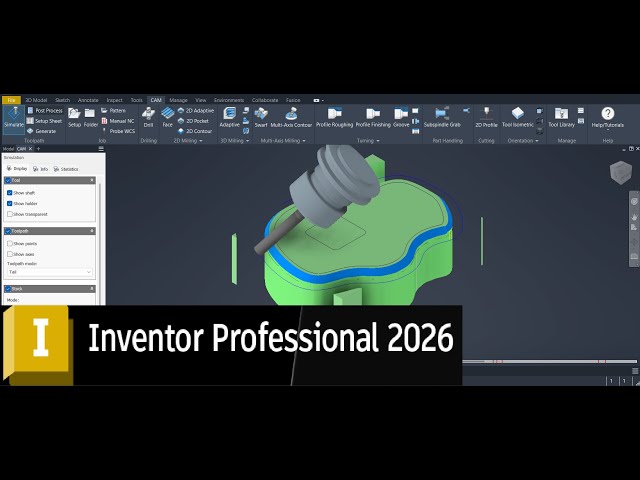Switch to the Annotate ribbon tab
The height and width of the screenshot is (480, 640).
click(x=88, y=100)
